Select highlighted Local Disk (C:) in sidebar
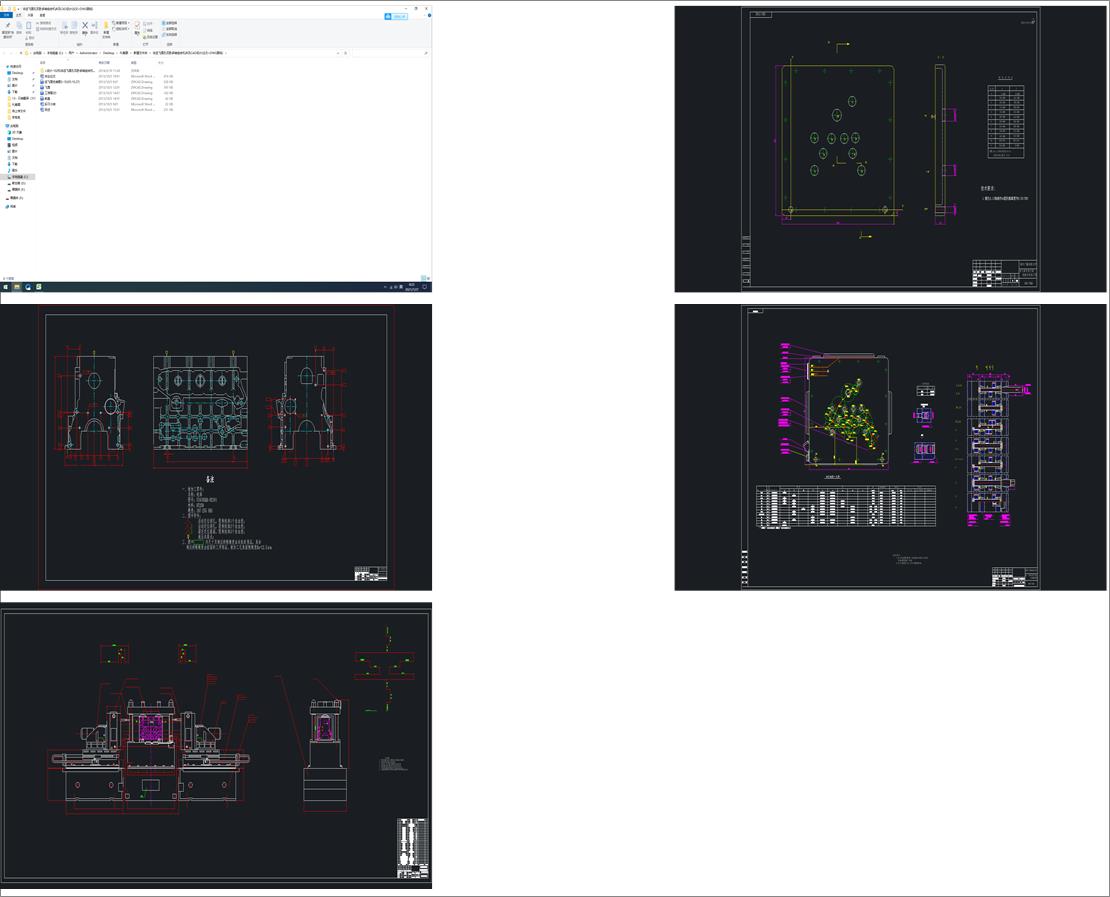The height and width of the screenshot is (897, 1110). (19, 177)
